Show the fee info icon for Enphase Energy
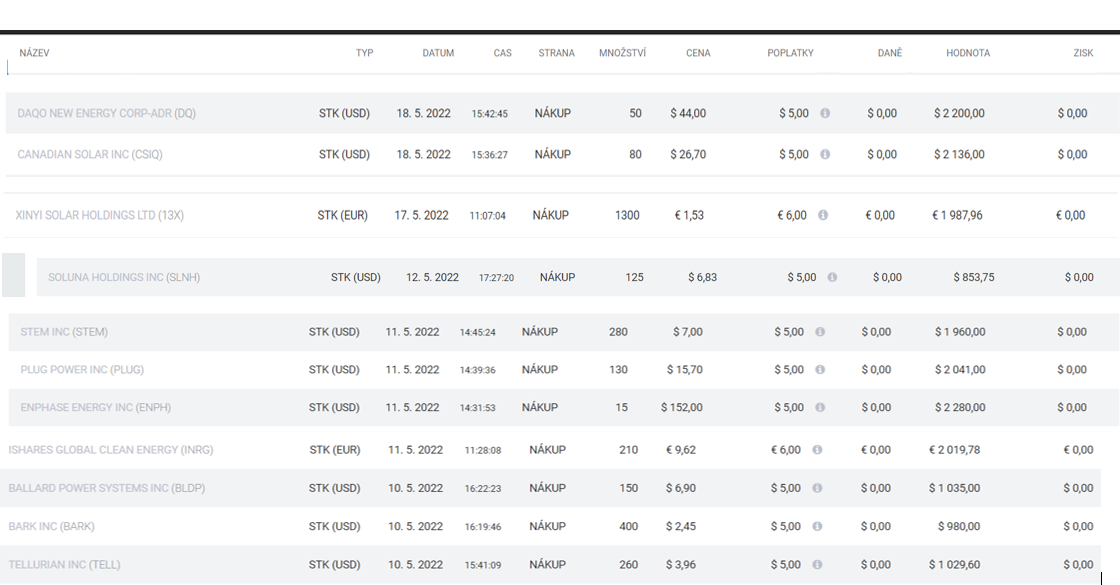Screen dimensions: 1120x585 820,408
